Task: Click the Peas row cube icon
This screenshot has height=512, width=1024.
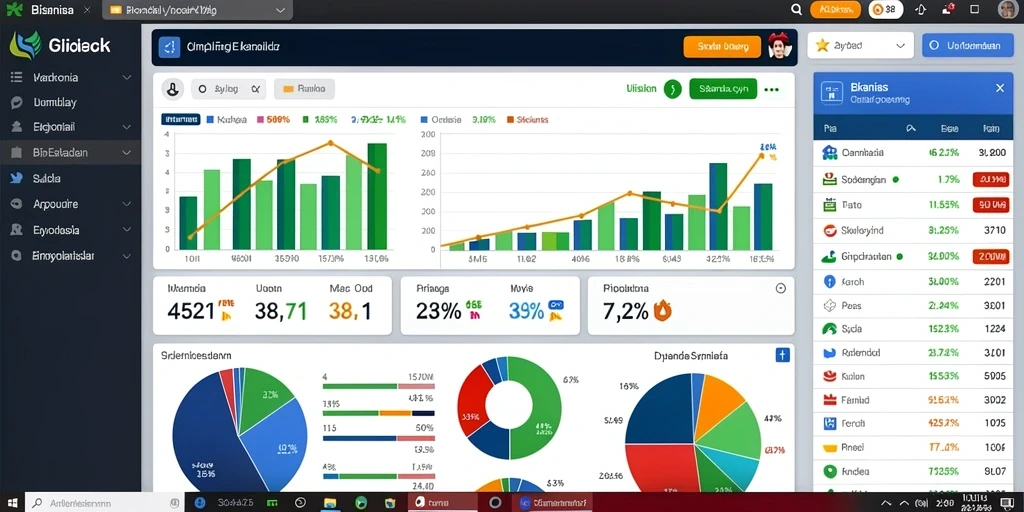Action: [x=829, y=305]
